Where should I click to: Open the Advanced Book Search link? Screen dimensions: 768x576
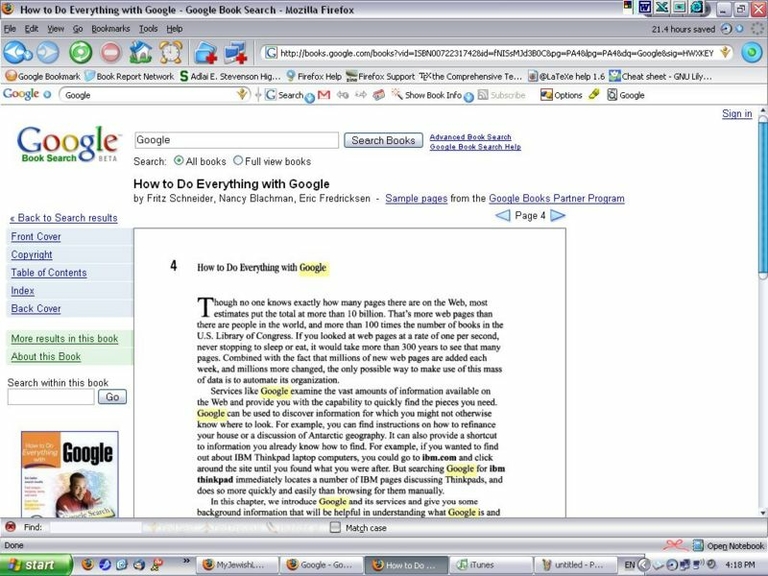[470, 137]
